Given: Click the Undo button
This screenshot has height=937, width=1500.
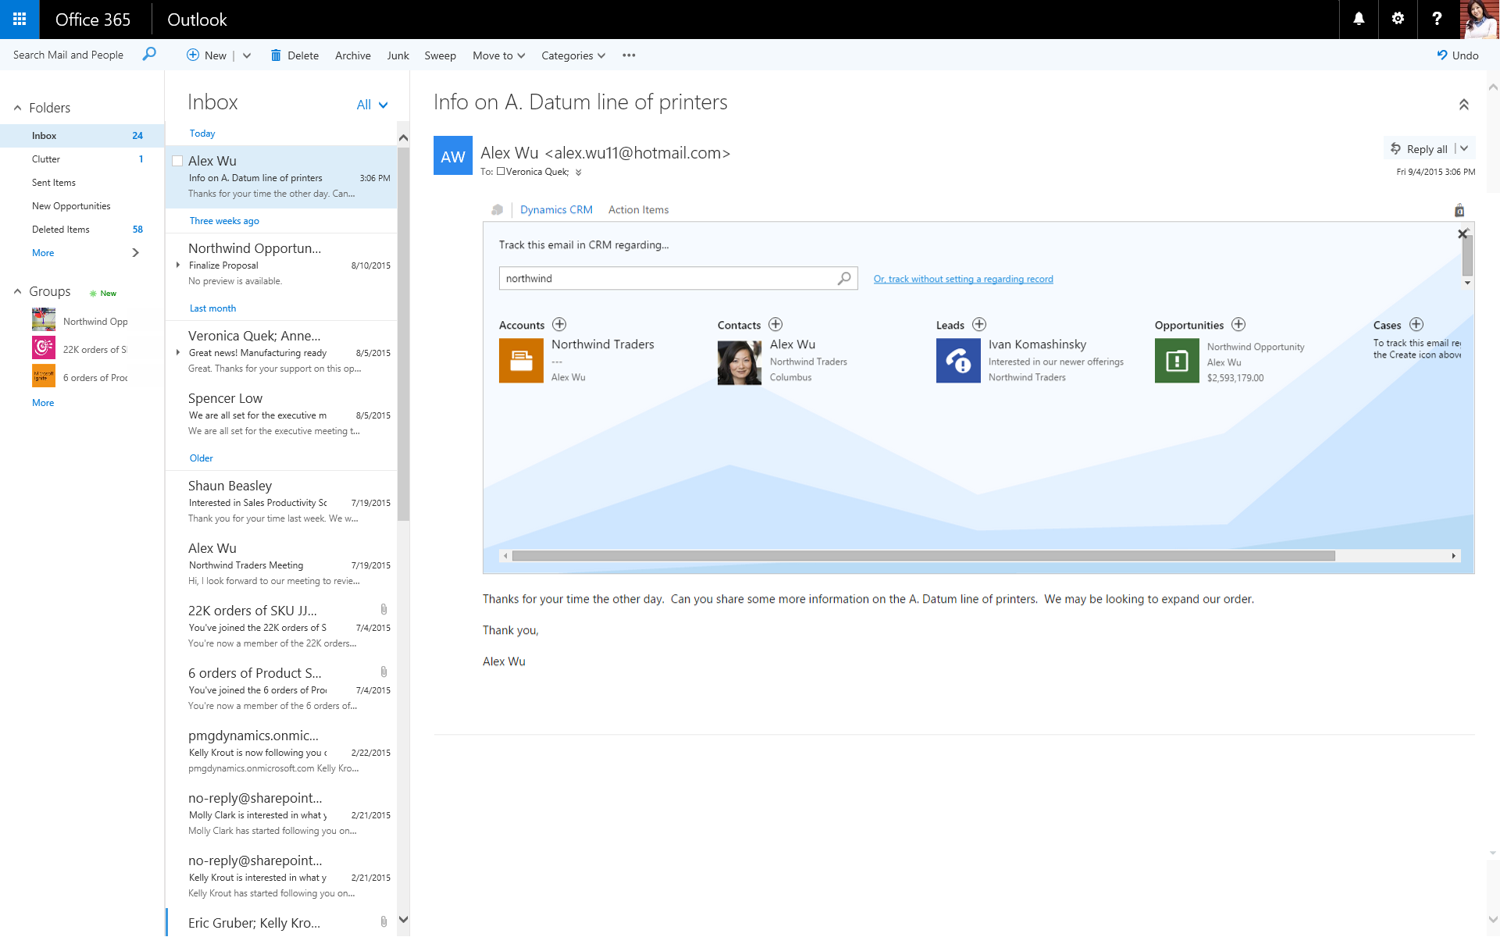Looking at the screenshot, I should click(x=1457, y=55).
